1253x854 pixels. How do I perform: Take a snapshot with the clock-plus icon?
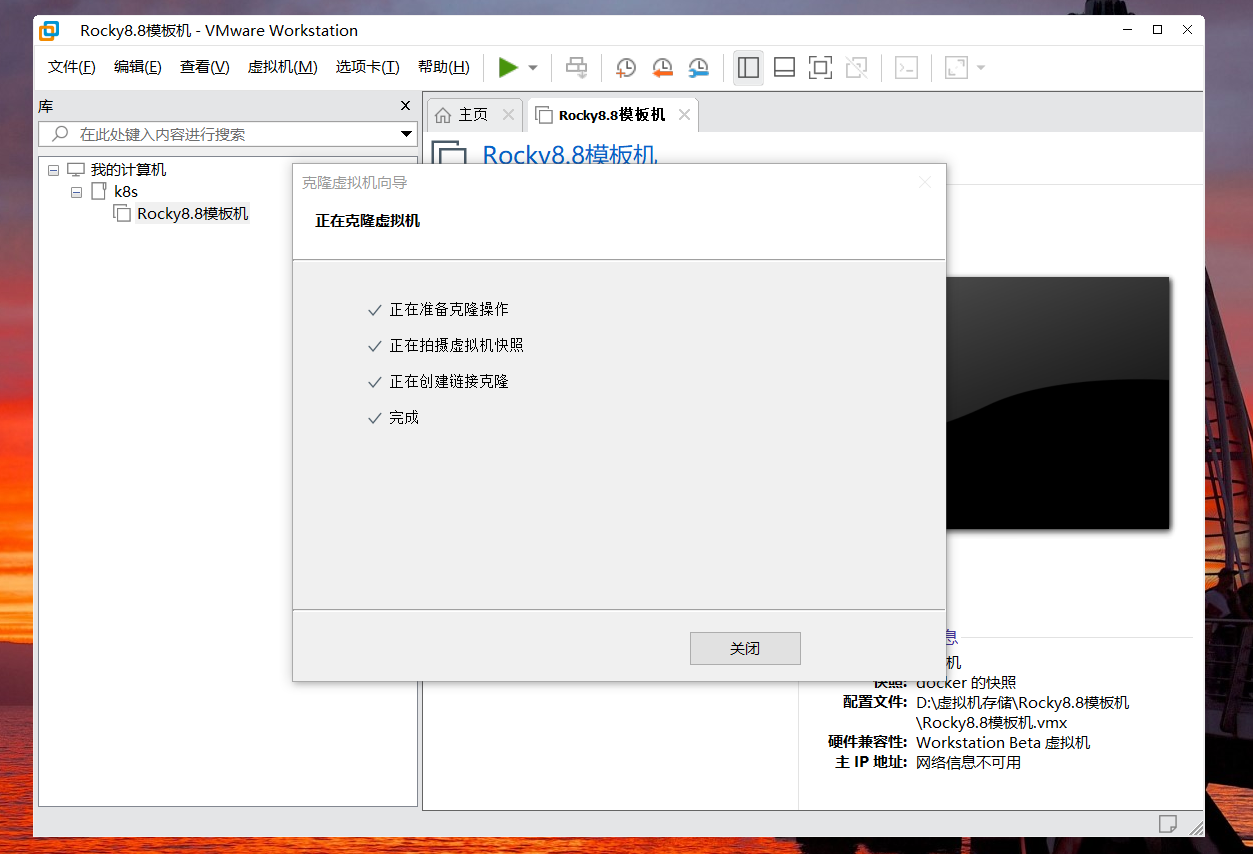tap(625, 67)
